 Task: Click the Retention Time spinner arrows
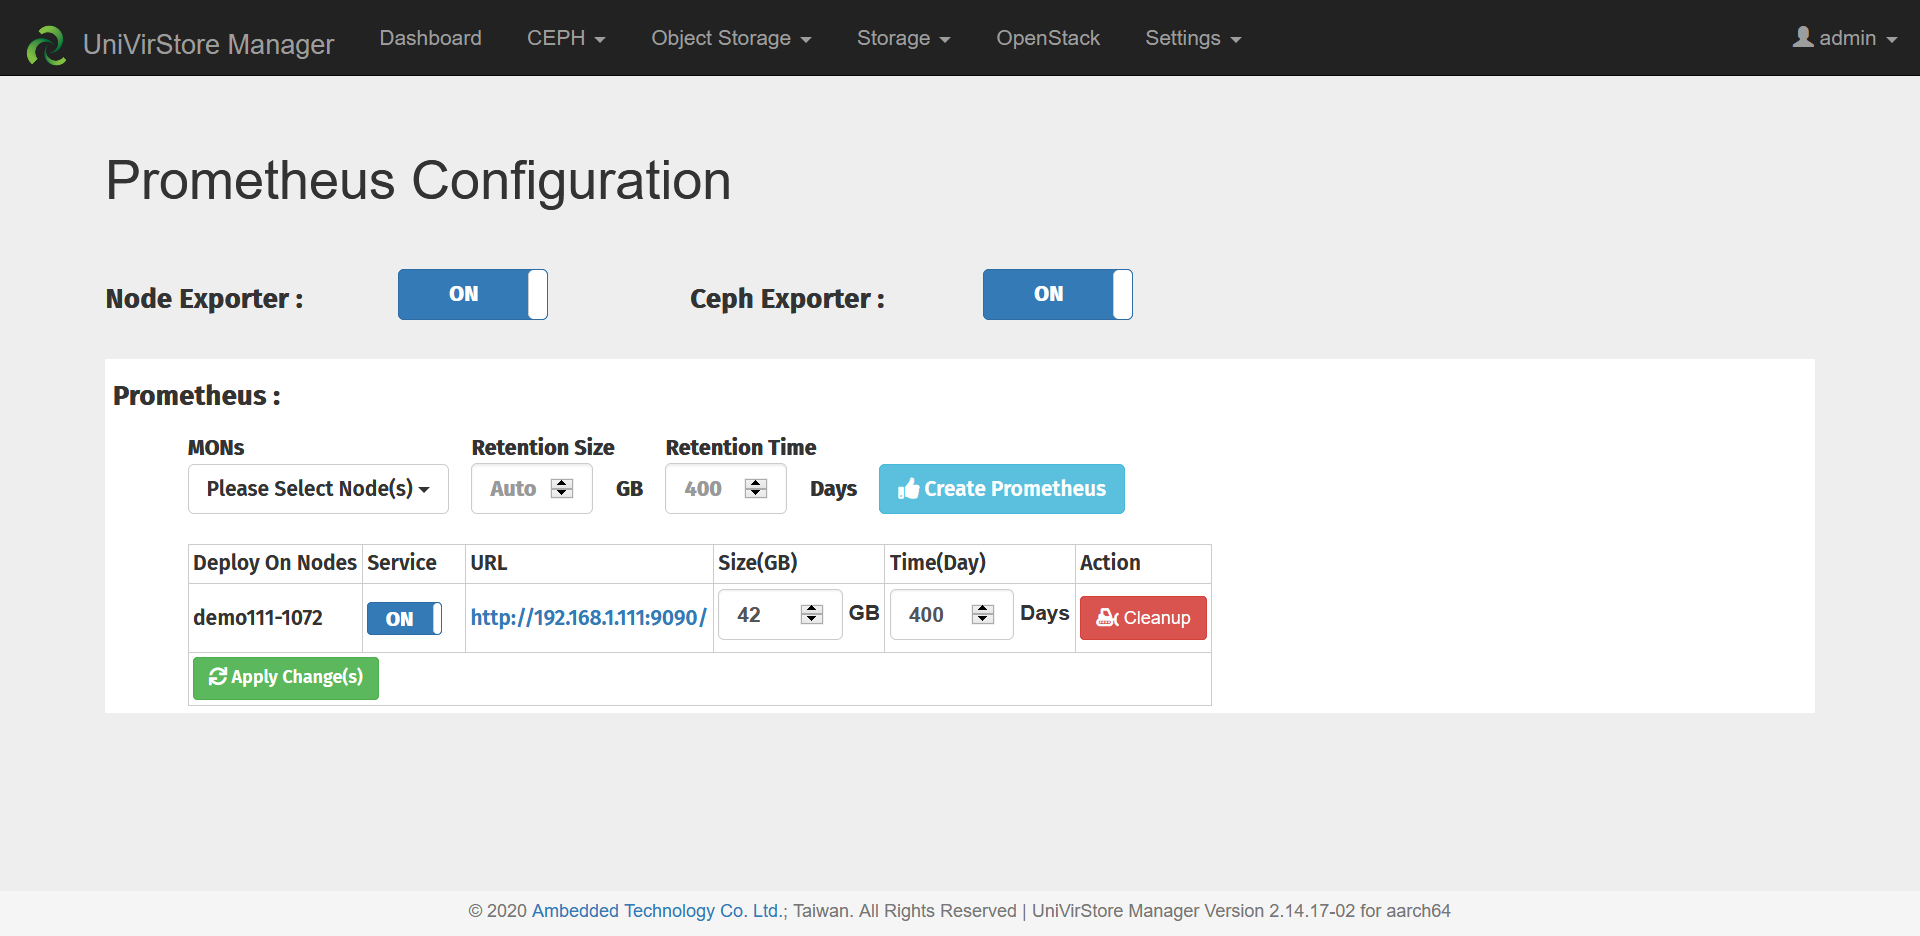tap(756, 488)
